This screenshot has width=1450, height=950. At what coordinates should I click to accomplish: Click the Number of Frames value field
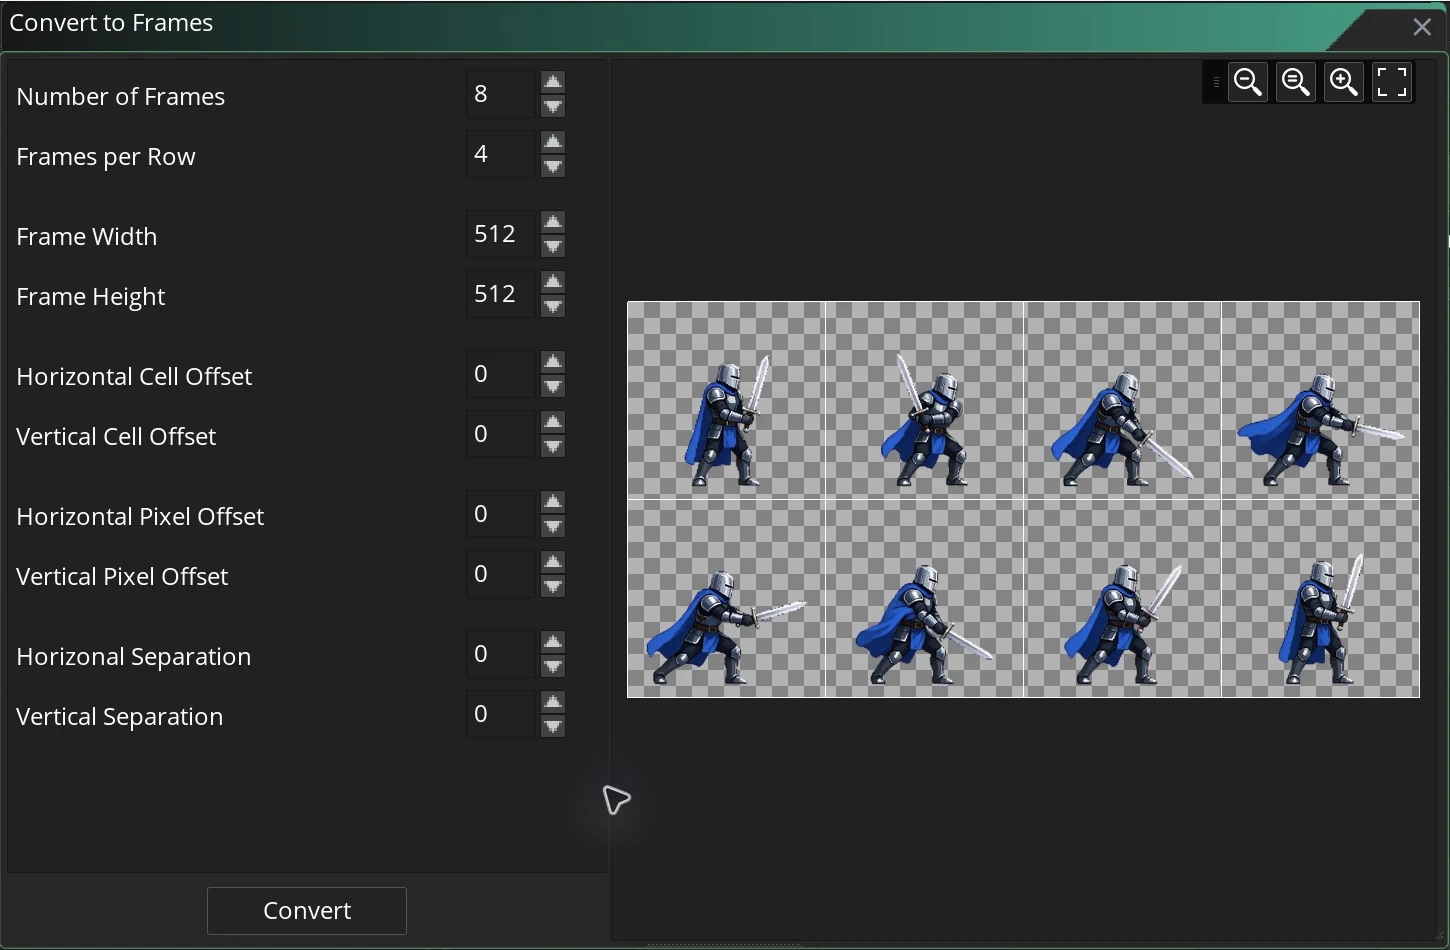502,94
